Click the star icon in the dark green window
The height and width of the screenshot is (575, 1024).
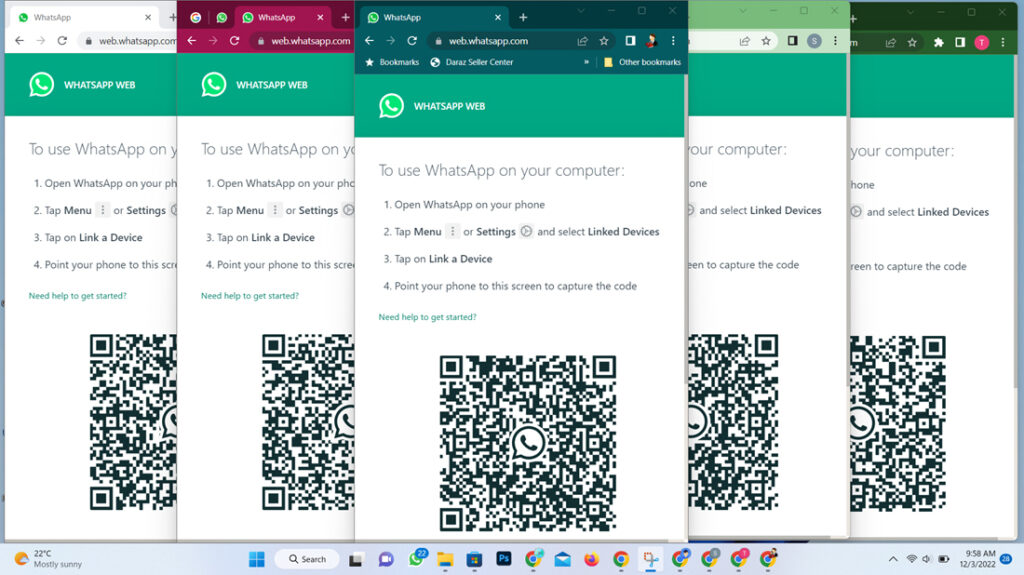912,42
